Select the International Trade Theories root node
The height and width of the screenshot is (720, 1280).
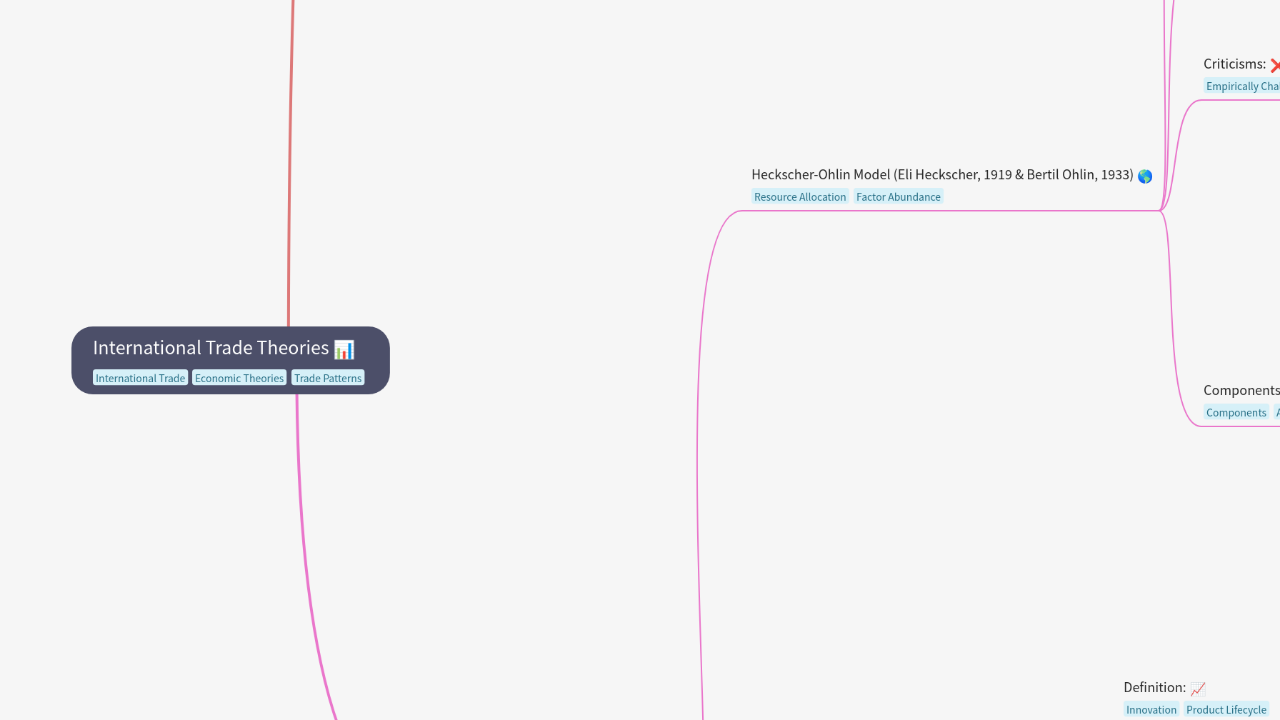230,360
